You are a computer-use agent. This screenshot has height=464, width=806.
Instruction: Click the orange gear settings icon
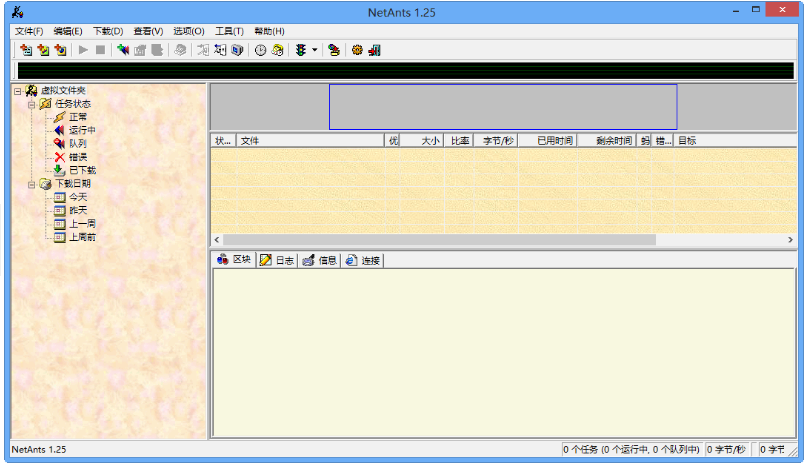tap(357, 50)
